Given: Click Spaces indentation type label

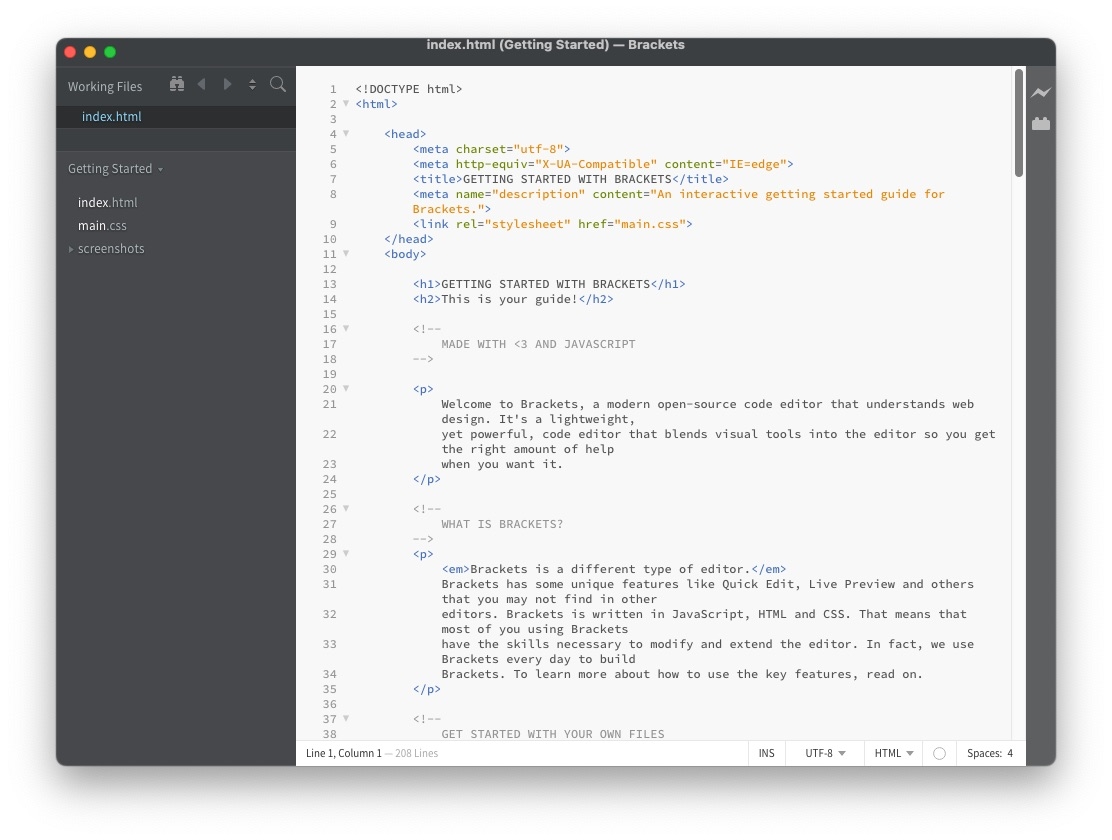Looking at the screenshot, I should (984, 753).
